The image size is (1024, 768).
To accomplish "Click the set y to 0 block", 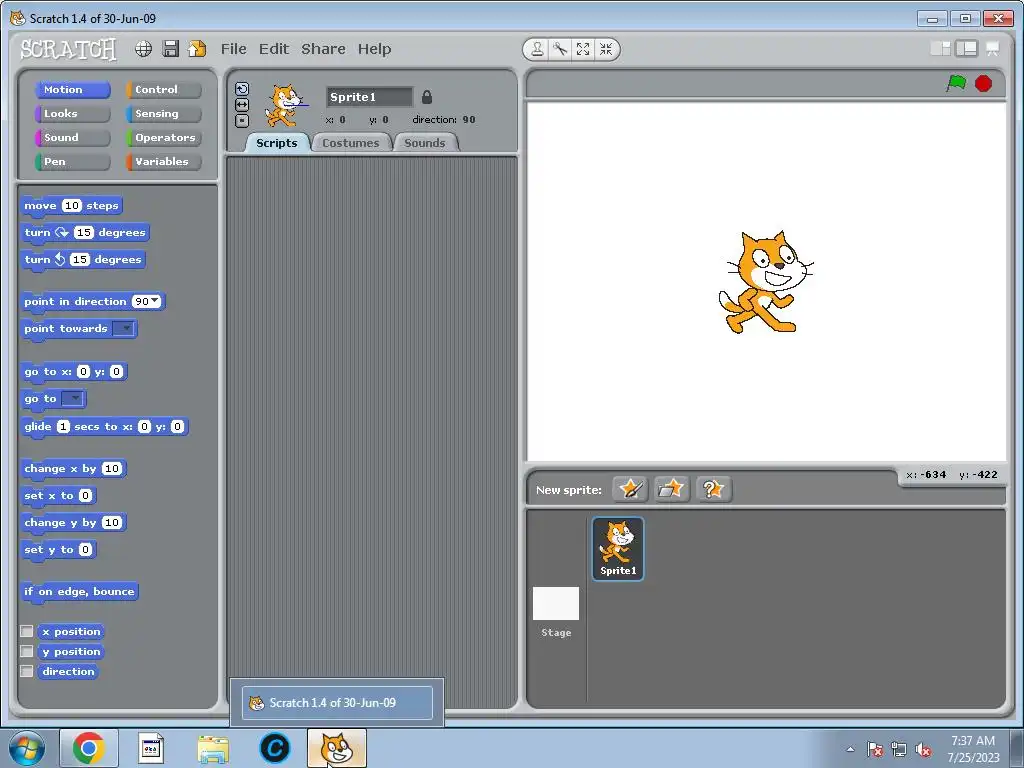I will pyautogui.click(x=58, y=550).
